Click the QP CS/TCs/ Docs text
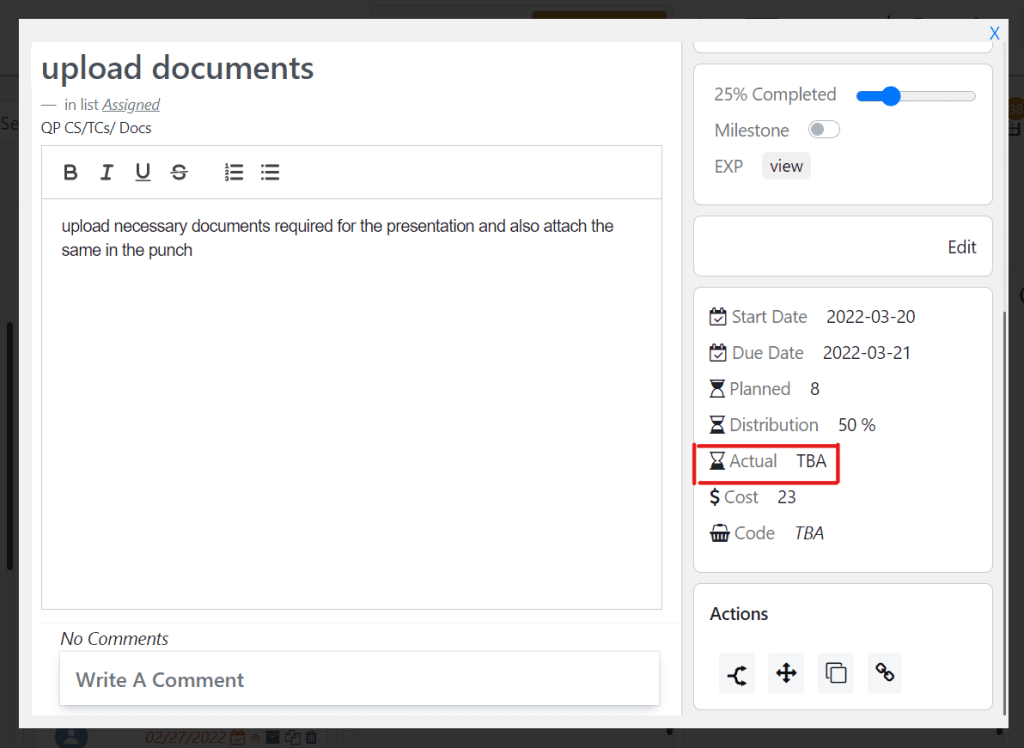The height and width of the screenshot is (748, 1024). 96,127
